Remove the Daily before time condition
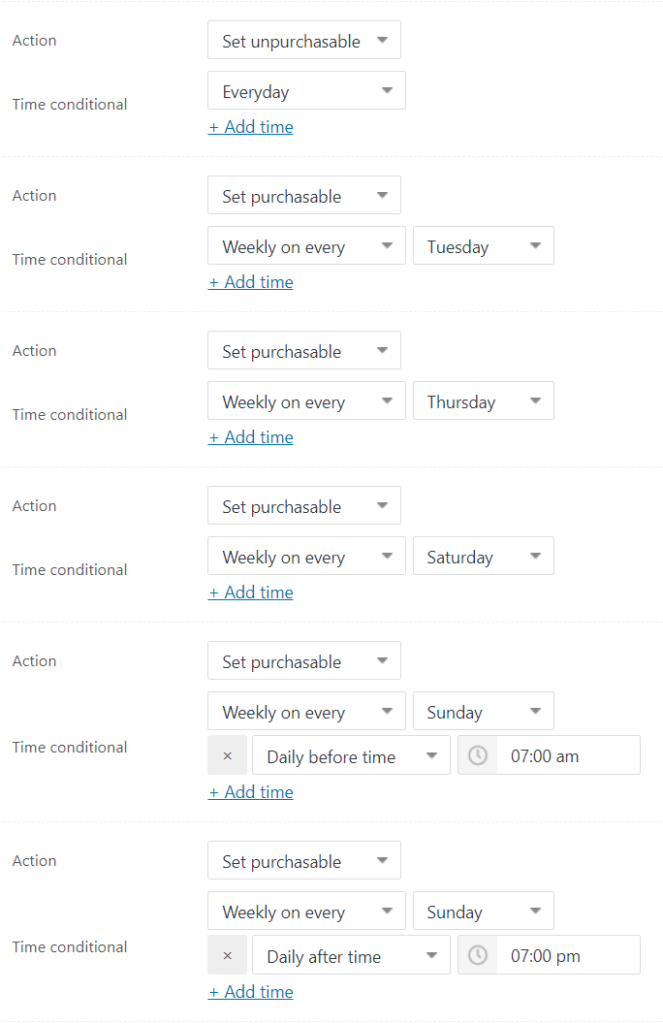 point(227,755)
